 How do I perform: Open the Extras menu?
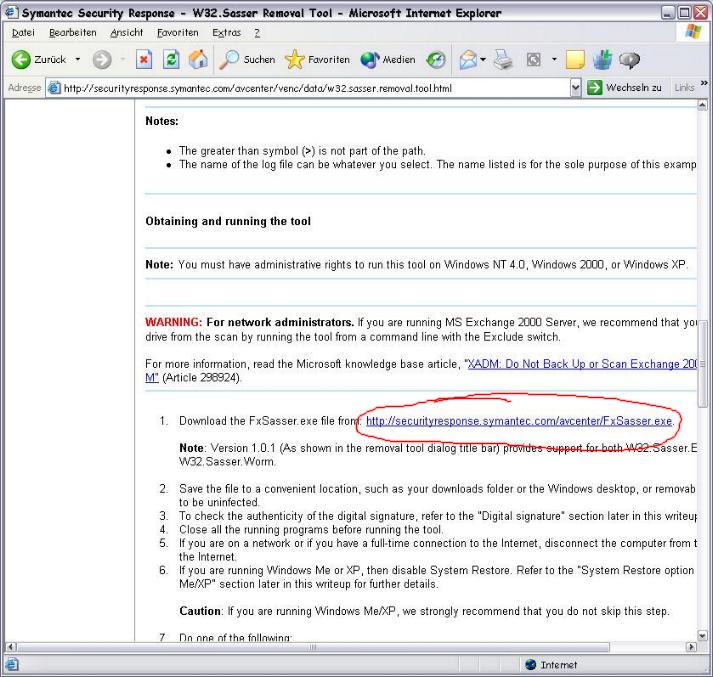pos(226,33)
